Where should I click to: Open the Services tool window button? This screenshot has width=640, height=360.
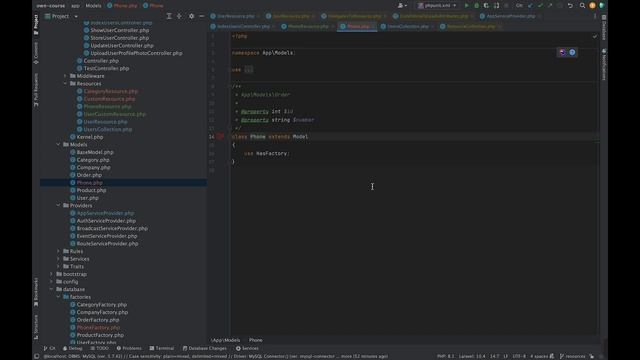click(x=247, y=348)
